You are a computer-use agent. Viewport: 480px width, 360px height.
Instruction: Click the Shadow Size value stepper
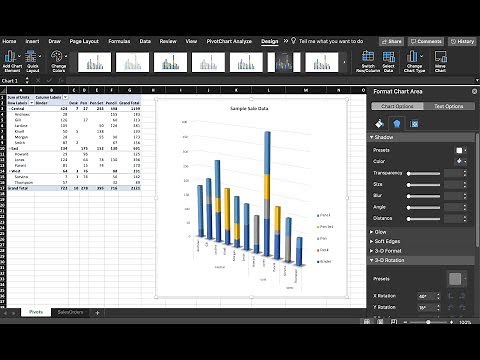point(465,185)
